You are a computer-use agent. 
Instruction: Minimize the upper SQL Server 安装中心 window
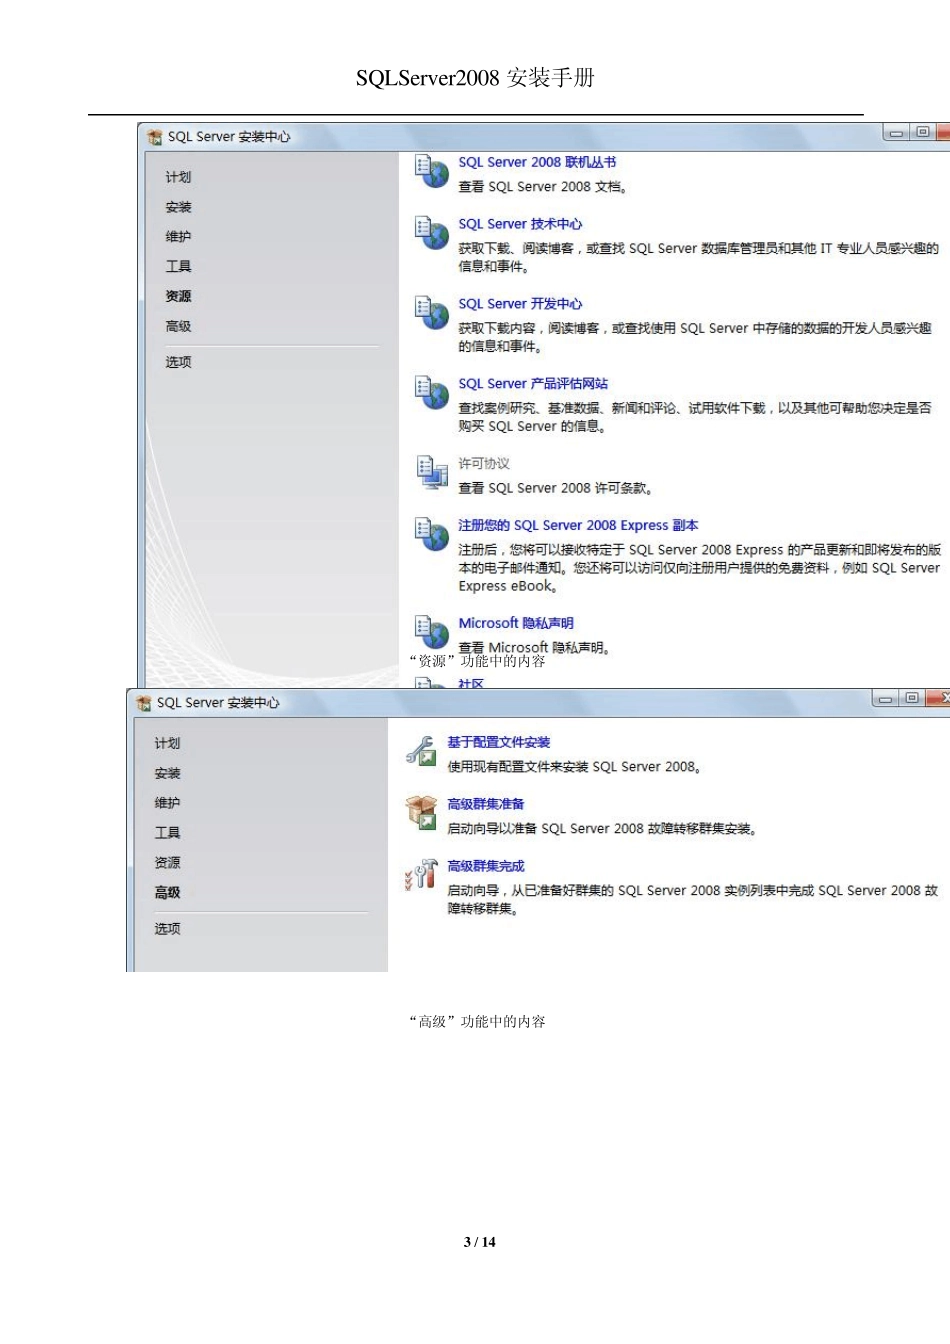(x=897, y=132)
